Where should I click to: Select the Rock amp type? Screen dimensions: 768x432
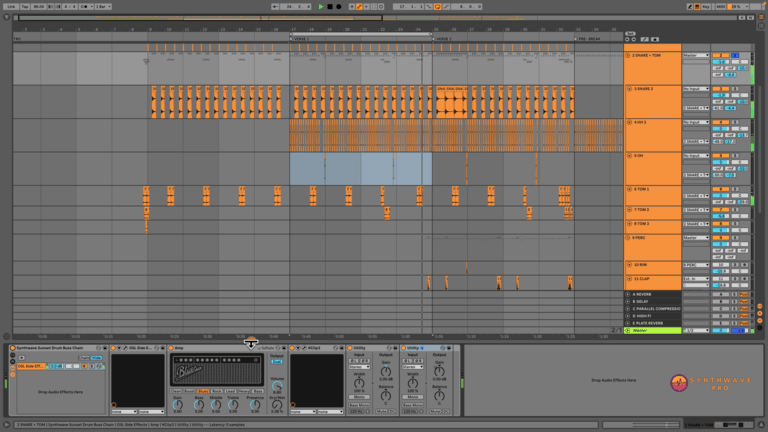(x=216, y=391)
